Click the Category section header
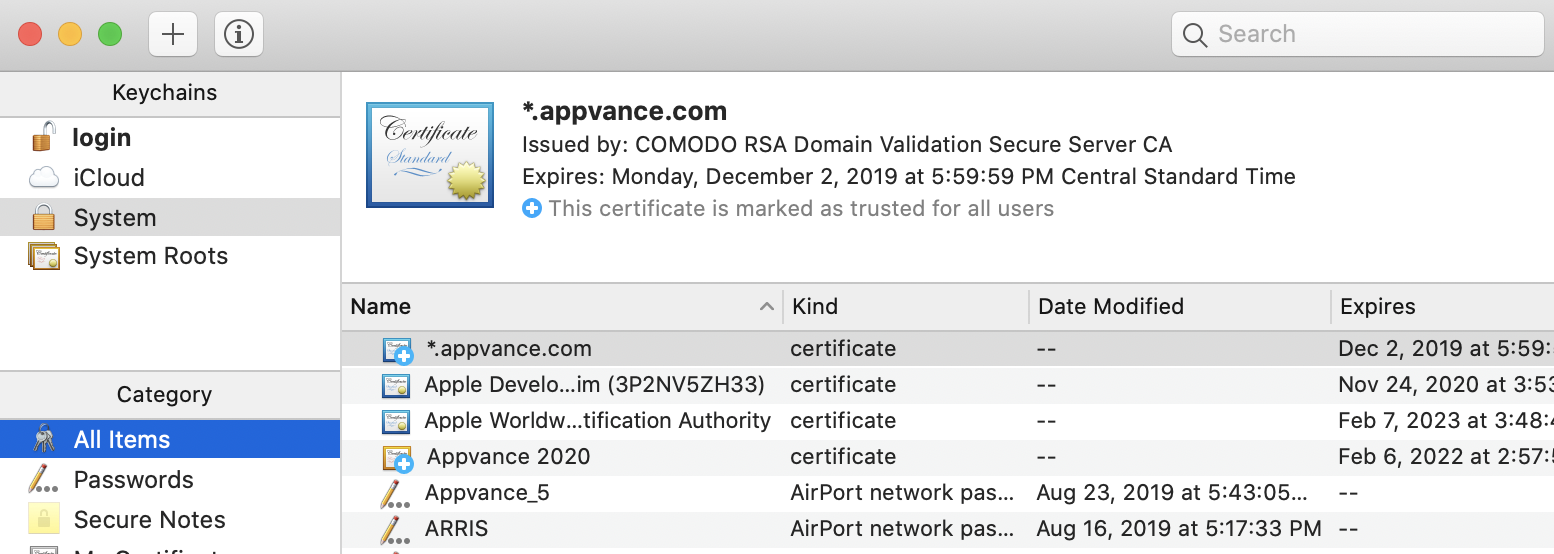 [170, 394]
